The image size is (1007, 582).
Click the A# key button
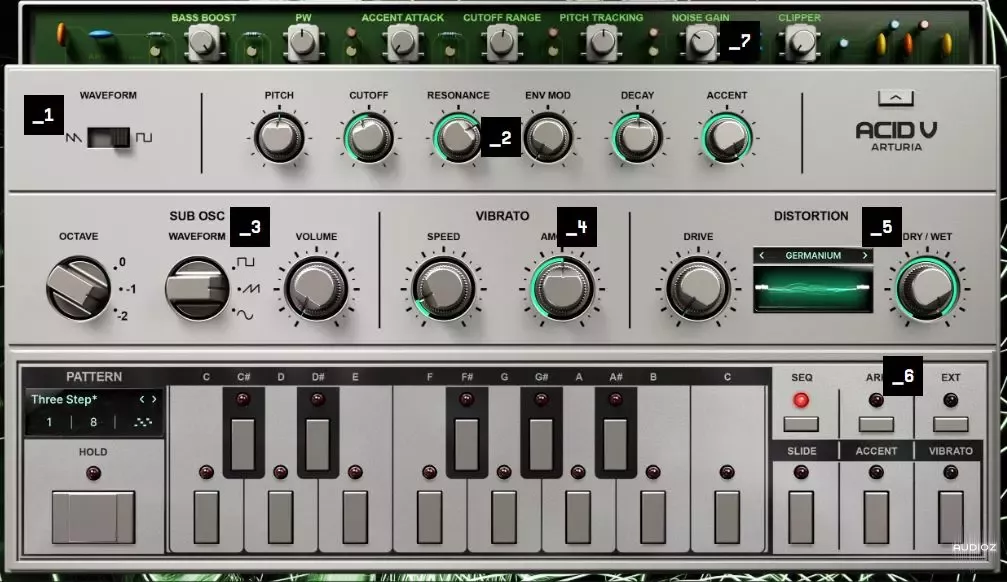615,443
